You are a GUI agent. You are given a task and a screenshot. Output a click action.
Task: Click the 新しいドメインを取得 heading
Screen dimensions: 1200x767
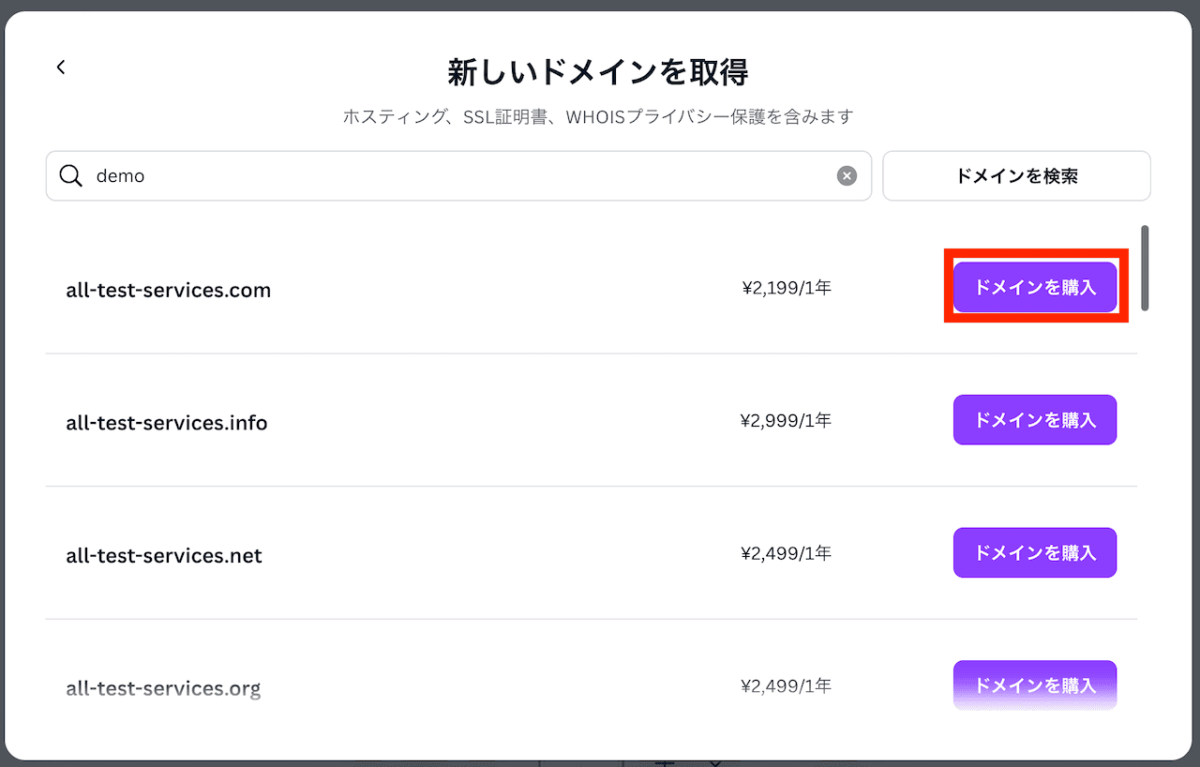pyautogui.click(x=598, y=72)
